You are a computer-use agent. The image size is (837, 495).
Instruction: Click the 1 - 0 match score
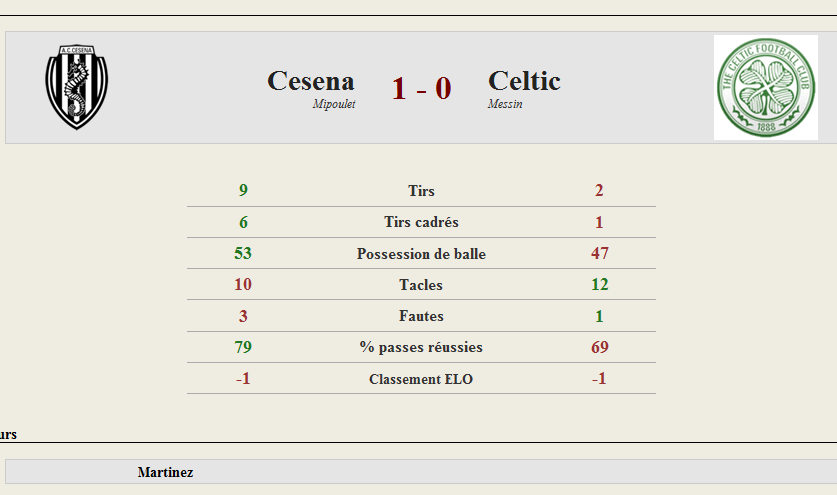click(422, 88)
